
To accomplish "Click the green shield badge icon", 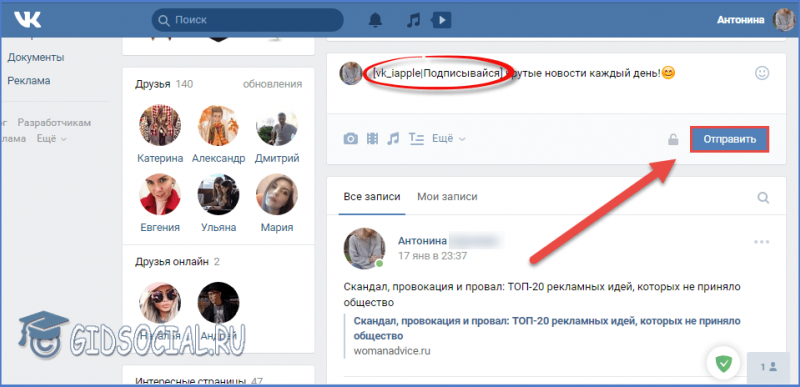I will [723, 364].
